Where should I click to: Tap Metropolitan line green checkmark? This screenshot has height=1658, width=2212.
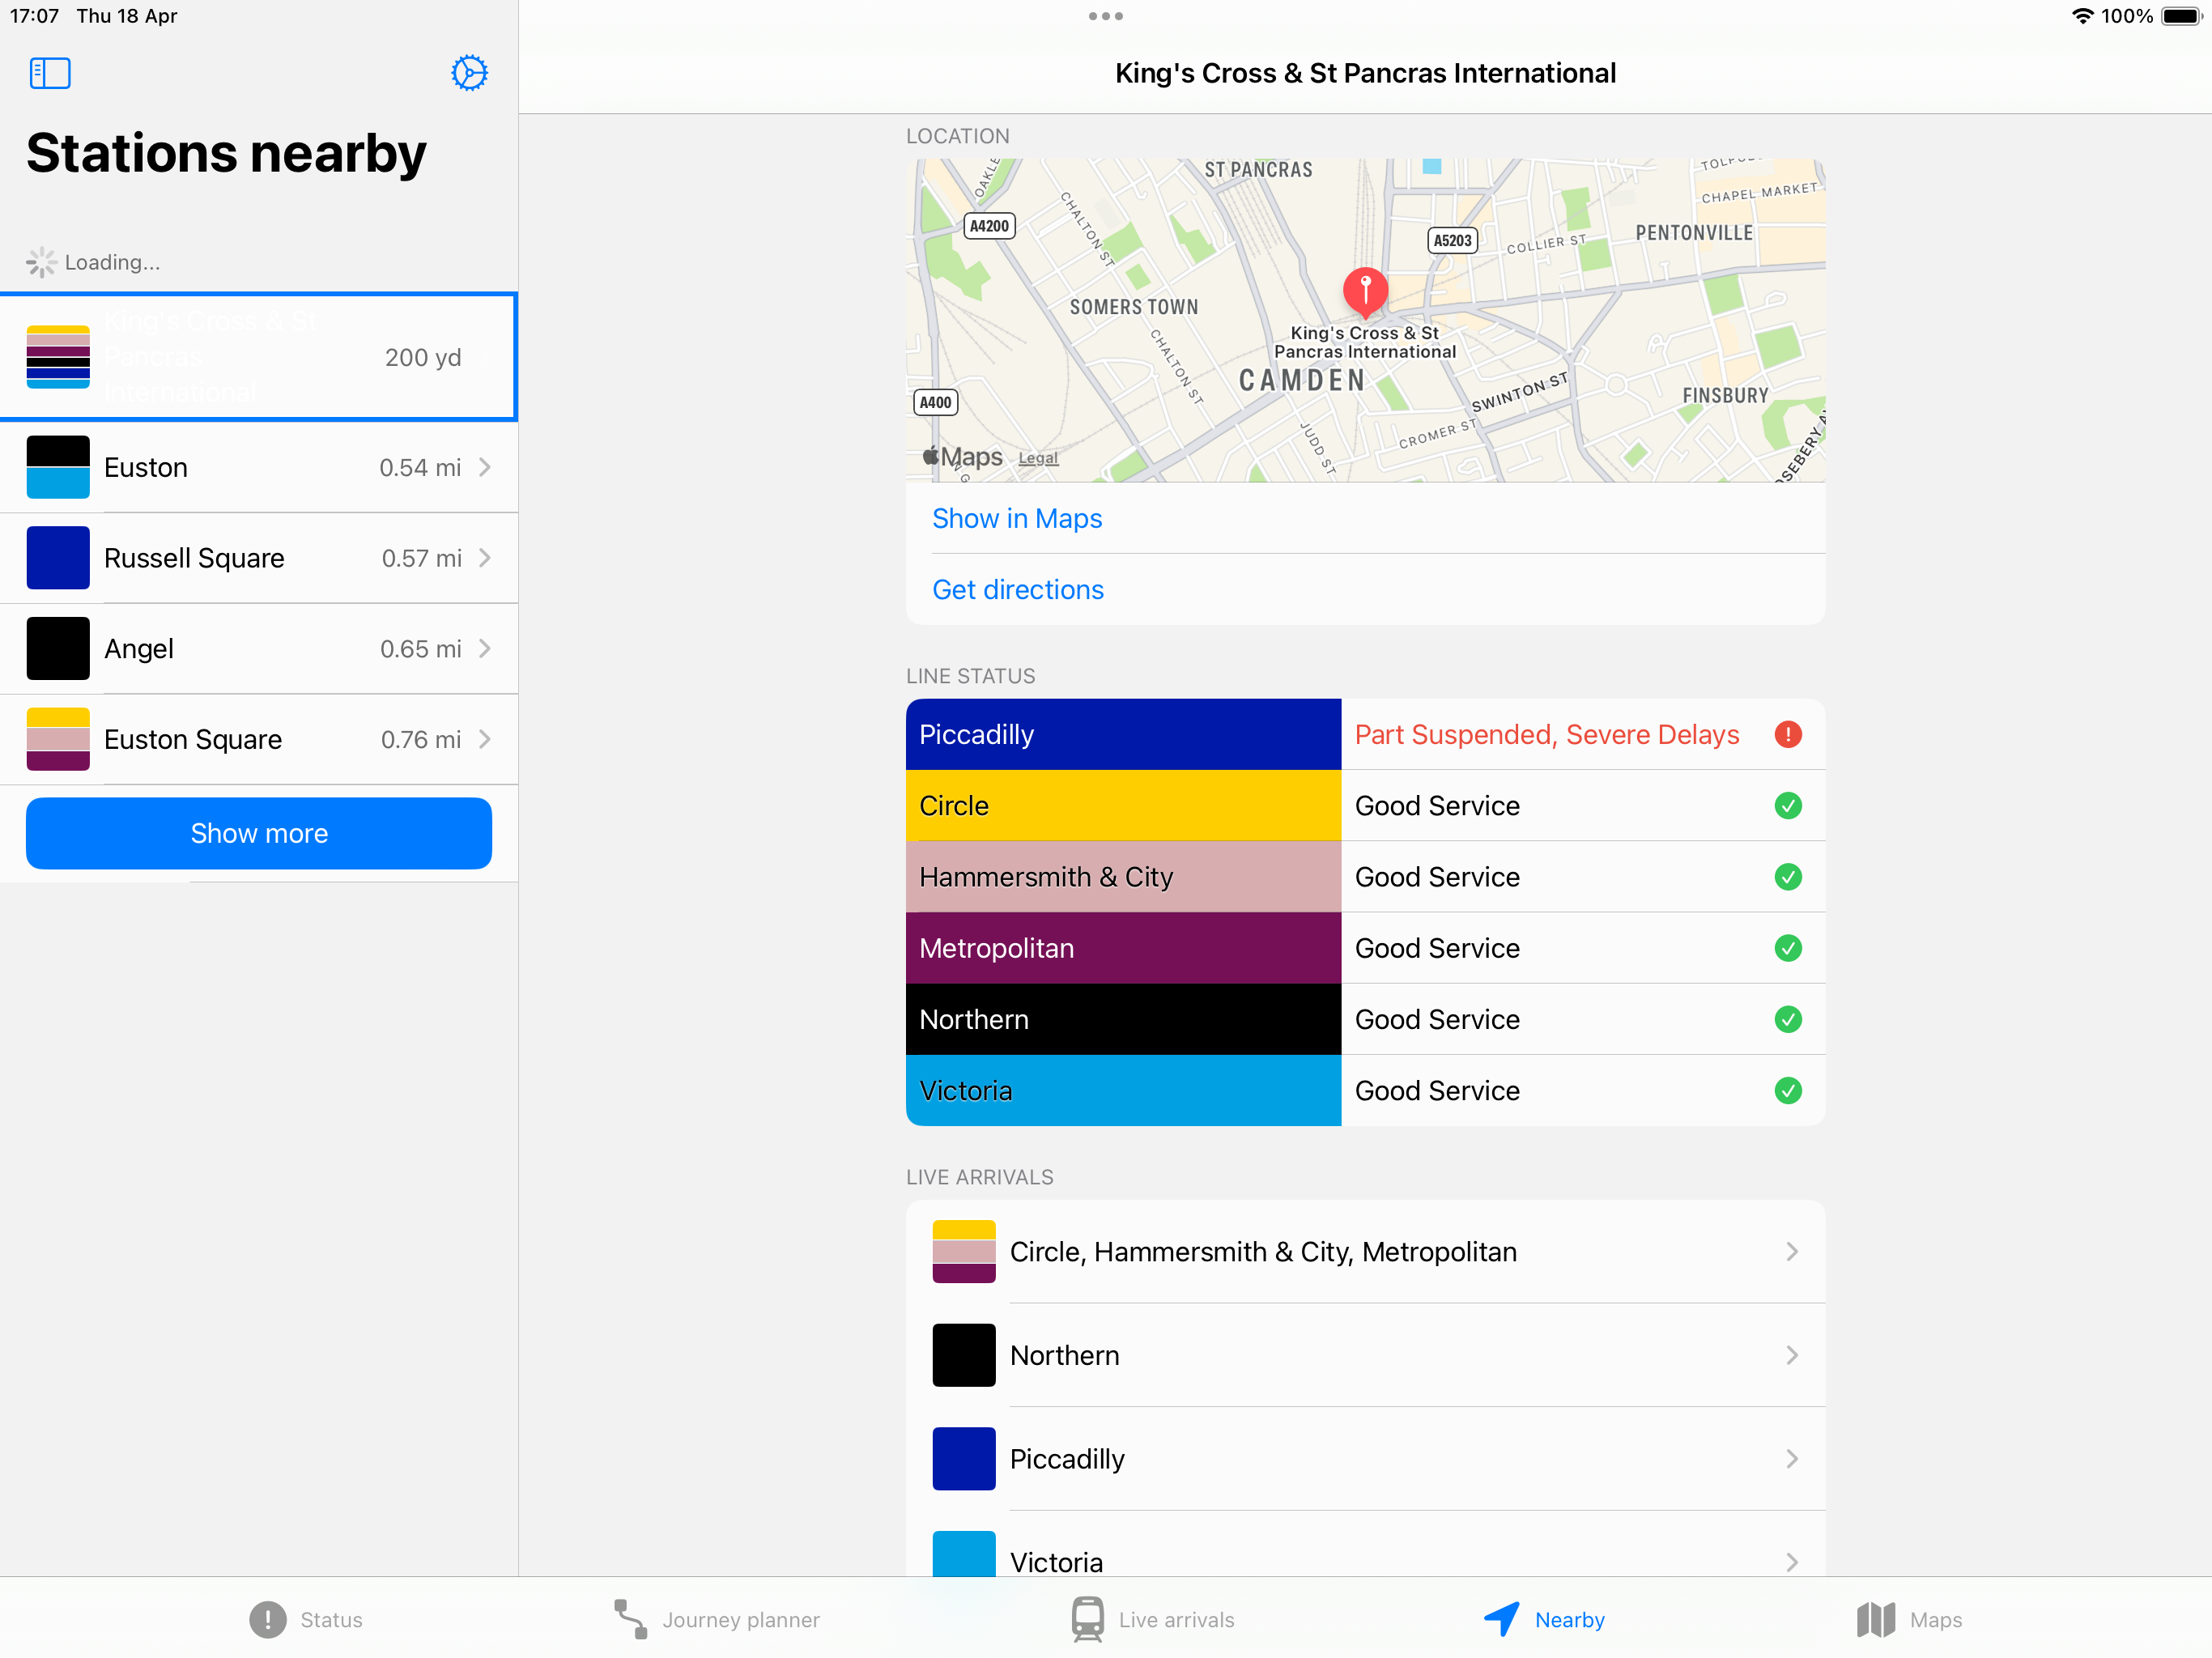point(1788,948)
